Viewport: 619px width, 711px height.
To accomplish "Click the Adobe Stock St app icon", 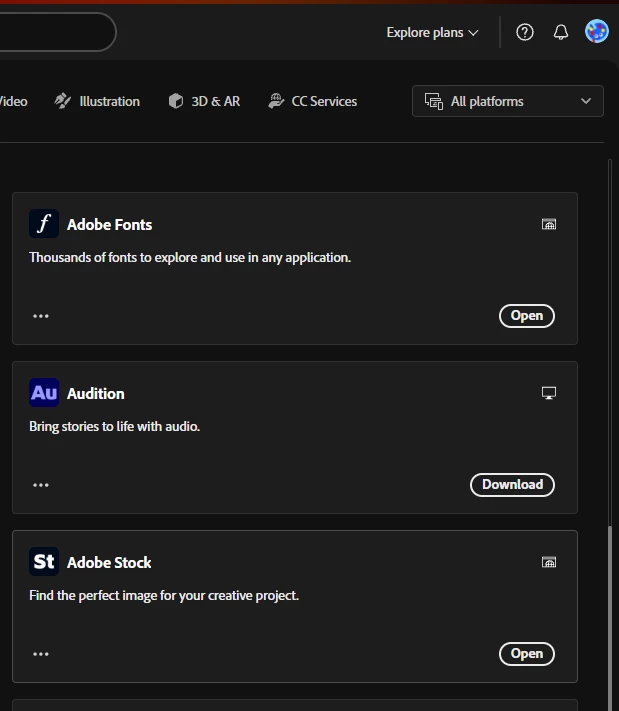I will [x=44, y=561].
